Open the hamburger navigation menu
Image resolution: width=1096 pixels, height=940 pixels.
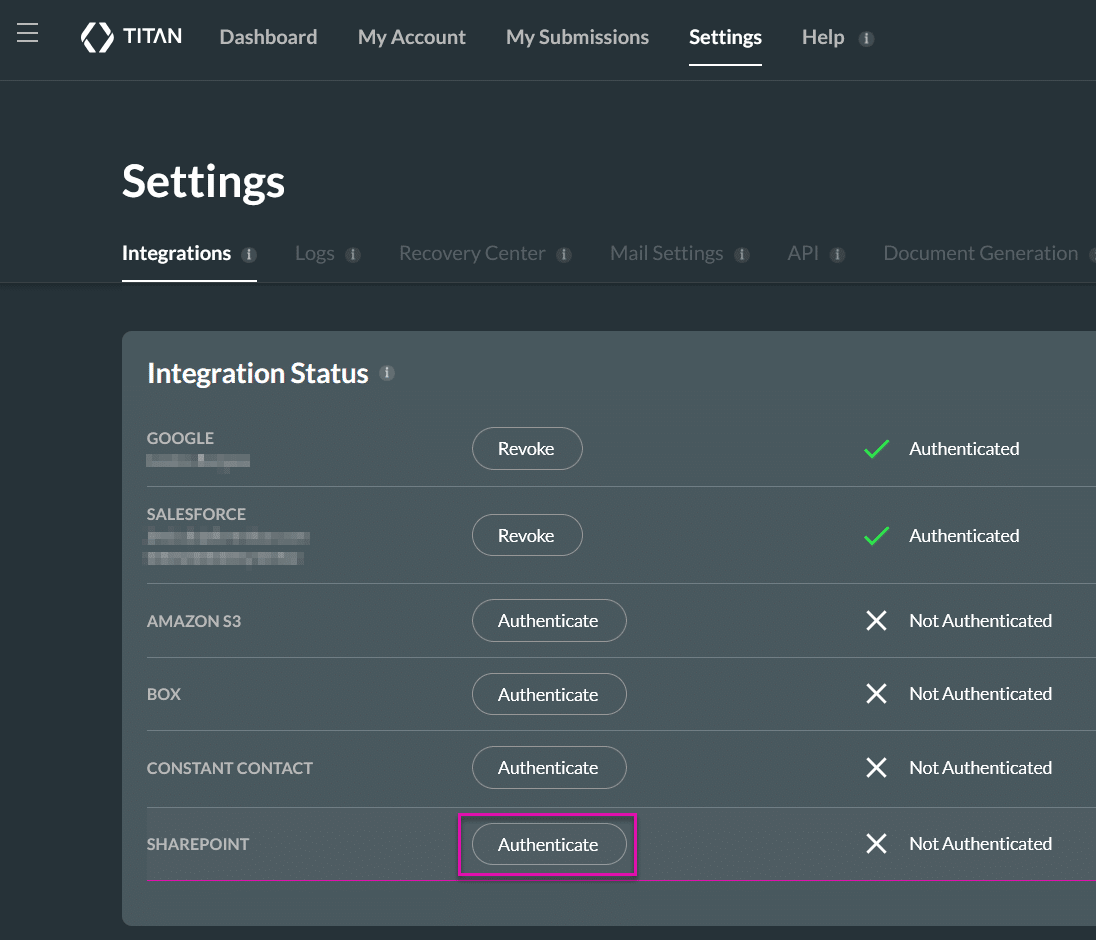[x=27, y=31]
